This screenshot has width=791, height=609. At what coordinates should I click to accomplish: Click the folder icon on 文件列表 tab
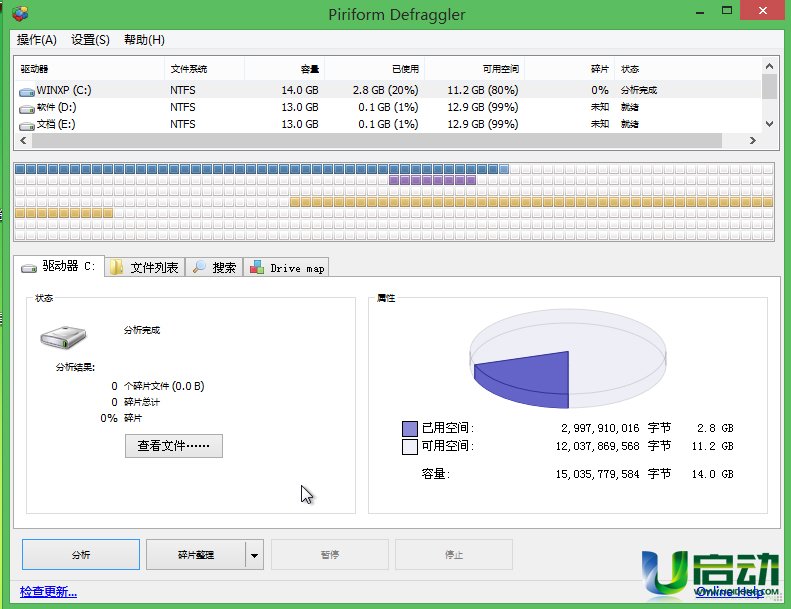click(117, 267)
